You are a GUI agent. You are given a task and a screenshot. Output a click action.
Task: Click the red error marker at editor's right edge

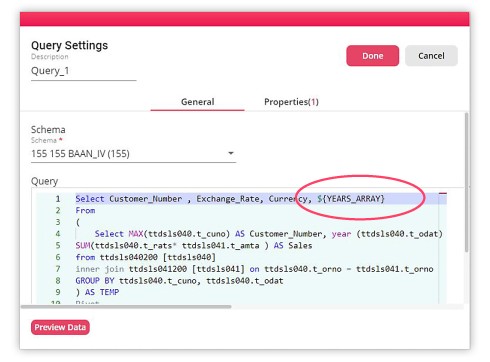tap(443, 193)
